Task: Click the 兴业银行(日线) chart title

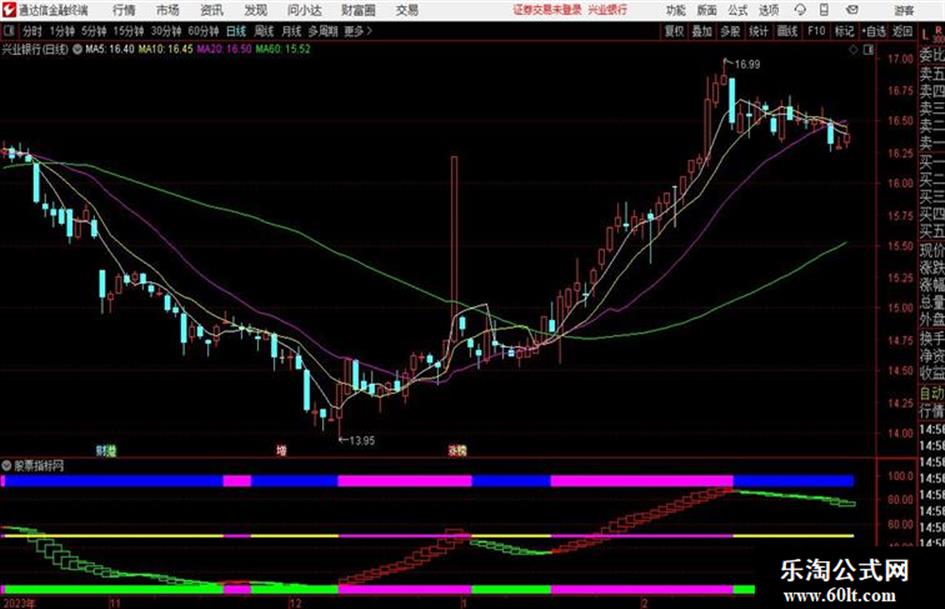Action: 35,49
